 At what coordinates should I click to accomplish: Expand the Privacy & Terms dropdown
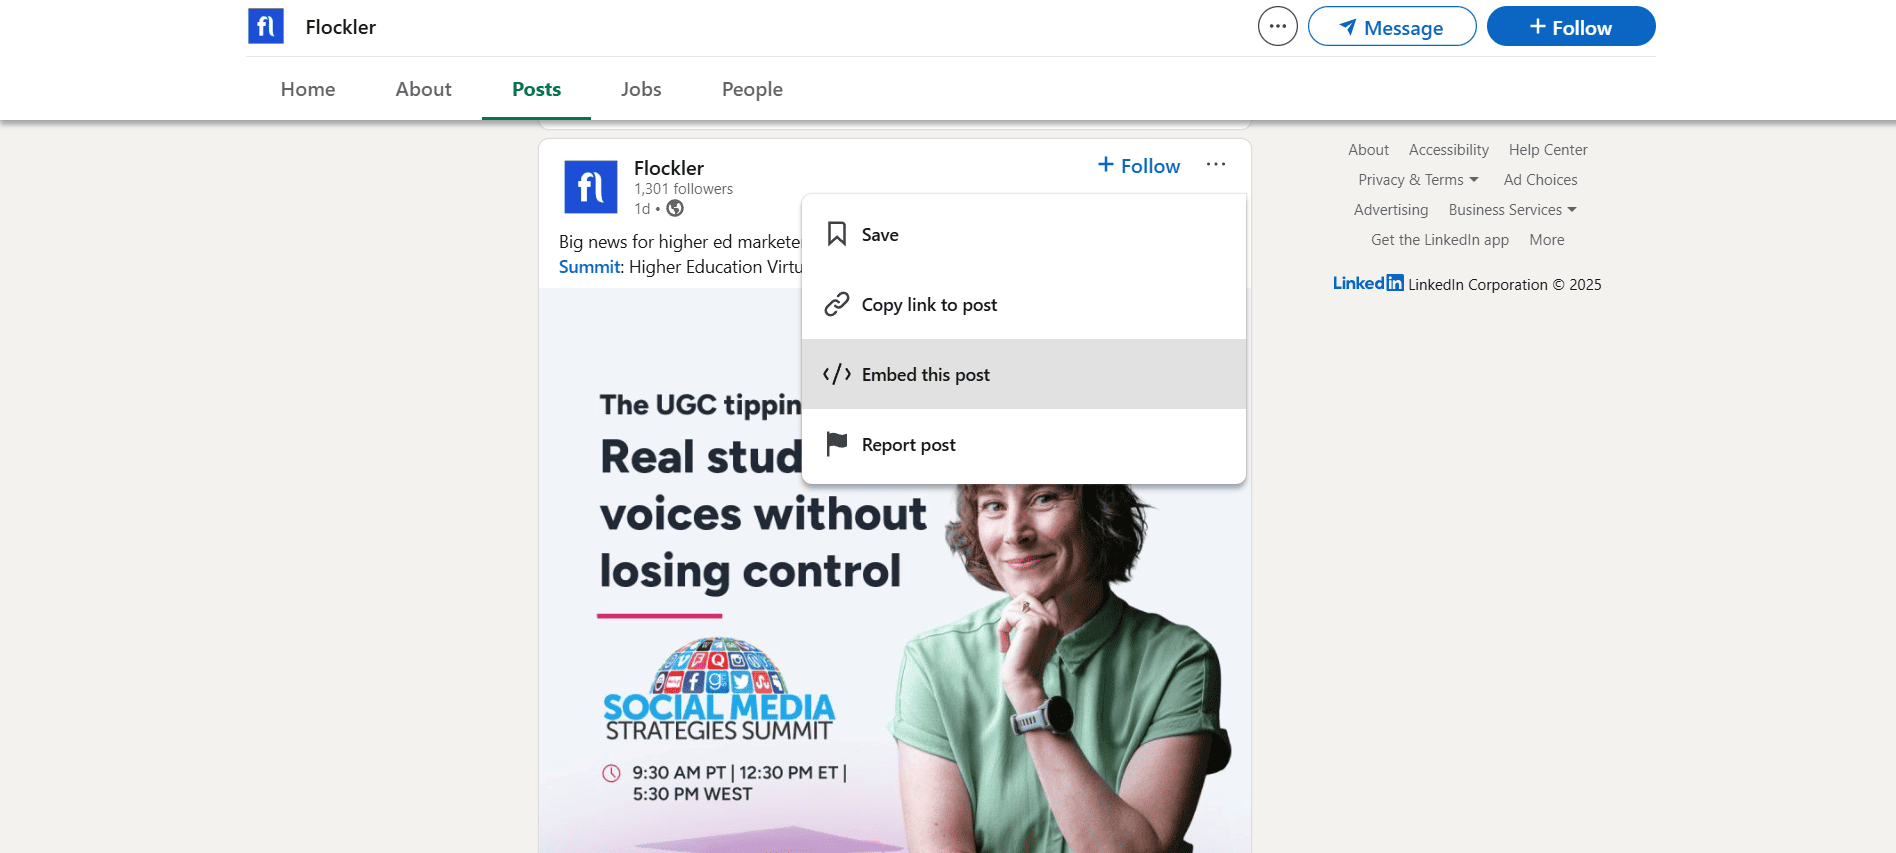click(x=1418, y=180)
